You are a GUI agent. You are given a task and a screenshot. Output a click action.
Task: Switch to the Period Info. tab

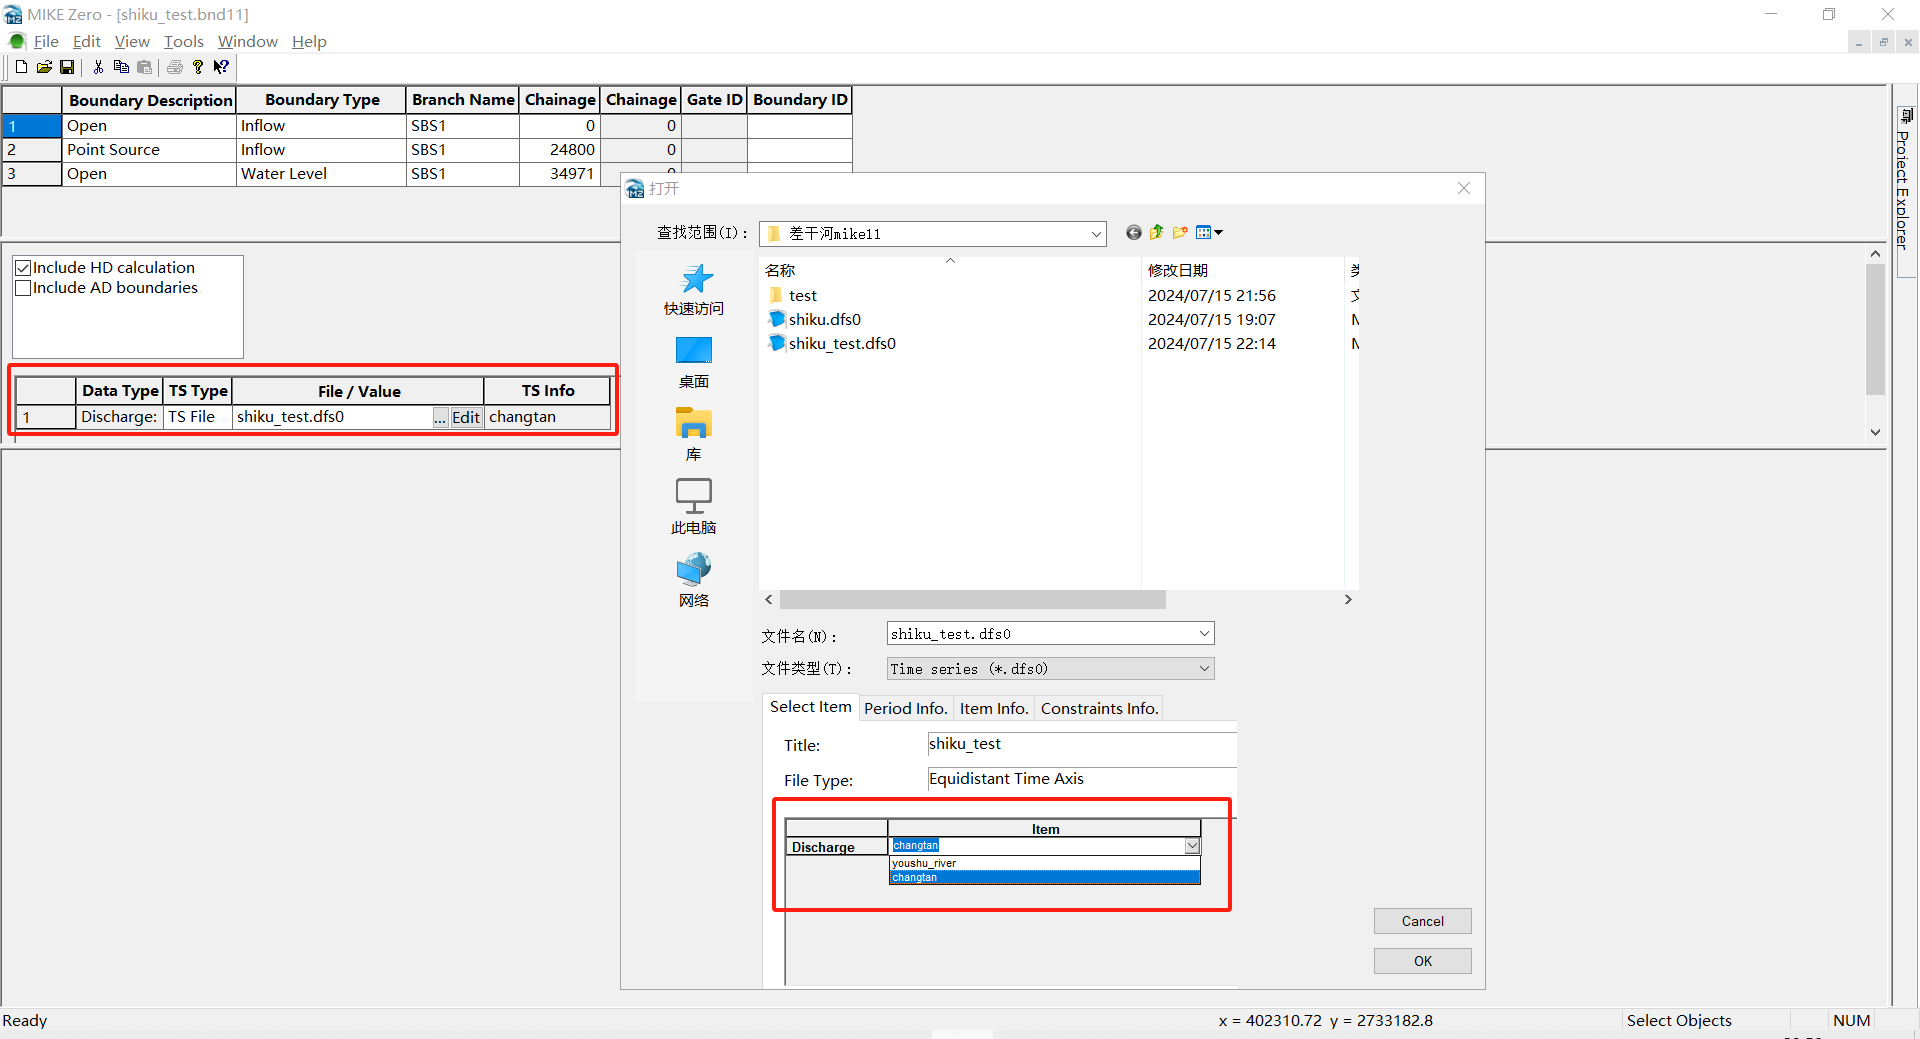tap(905, 708)
